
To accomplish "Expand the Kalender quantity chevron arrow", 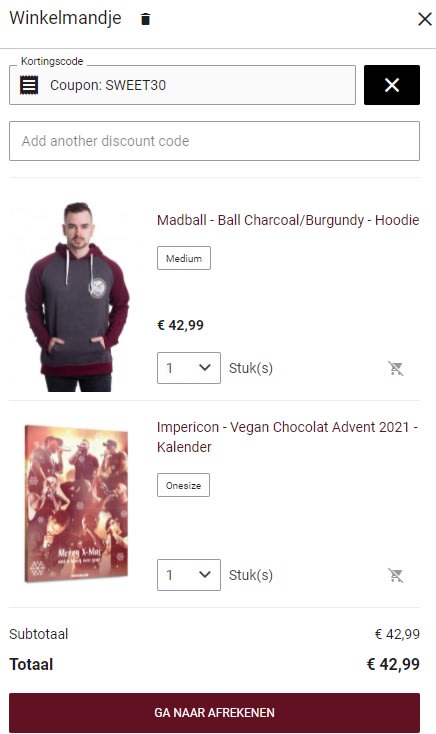I will coord(205,575).
